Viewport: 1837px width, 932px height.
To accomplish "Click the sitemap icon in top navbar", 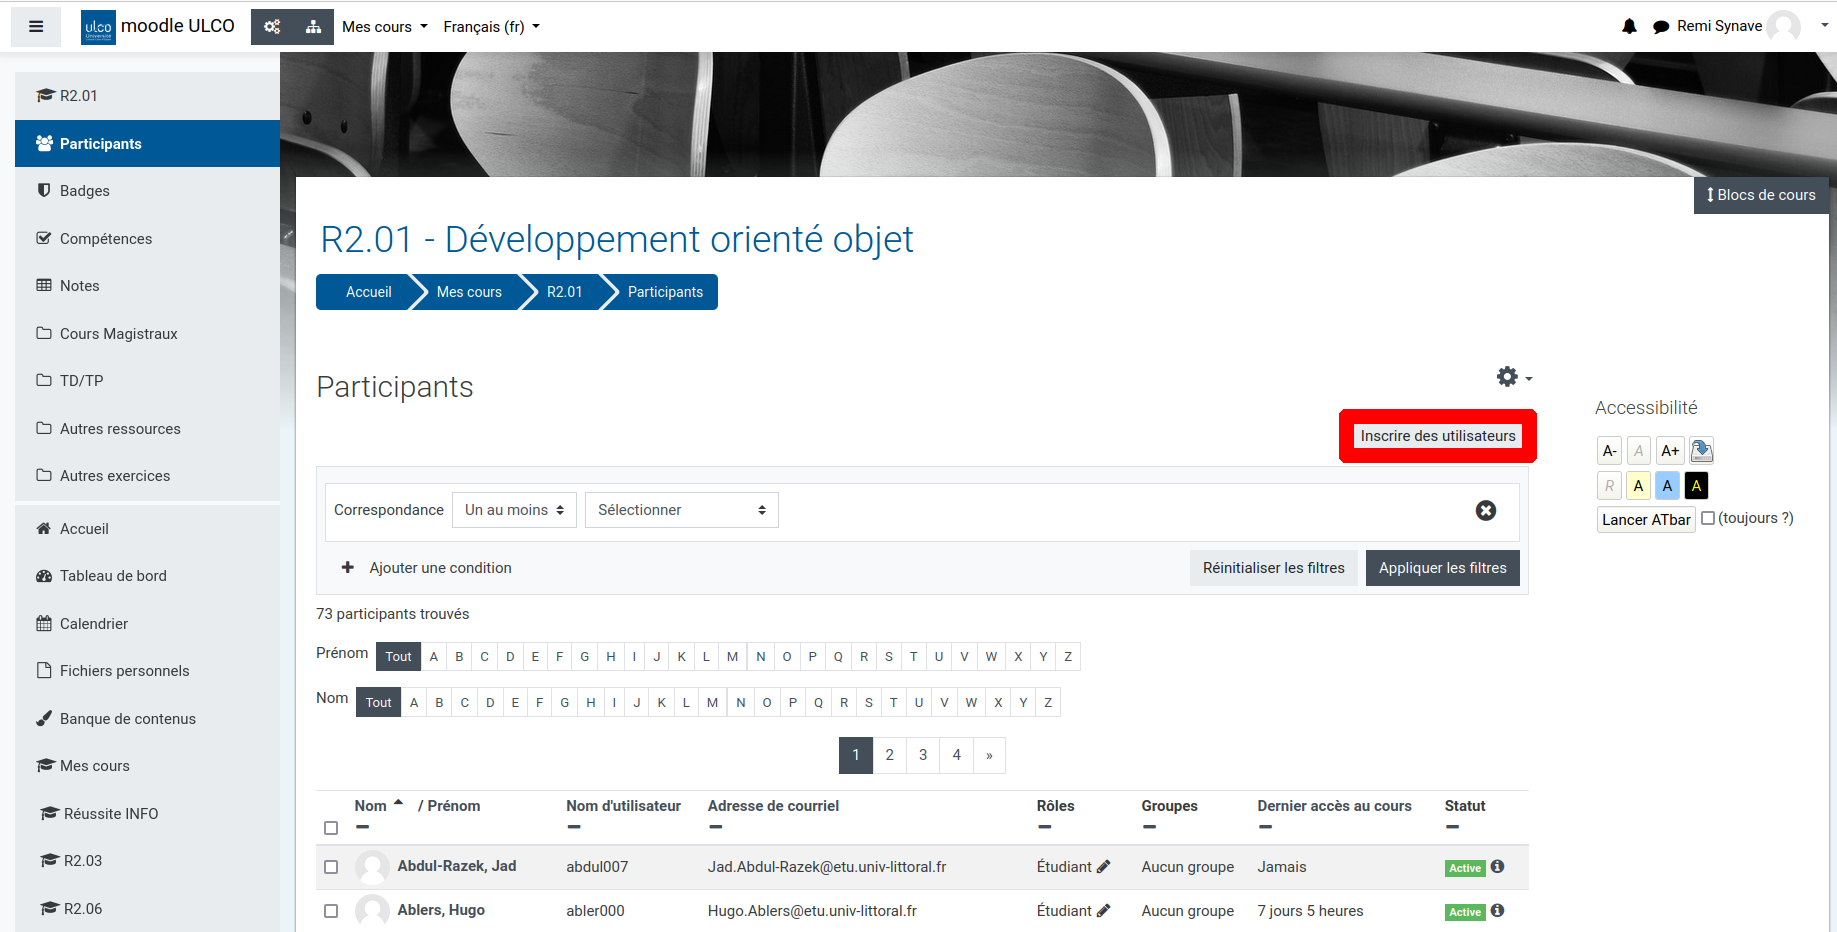I will click(x=313, y=27).
